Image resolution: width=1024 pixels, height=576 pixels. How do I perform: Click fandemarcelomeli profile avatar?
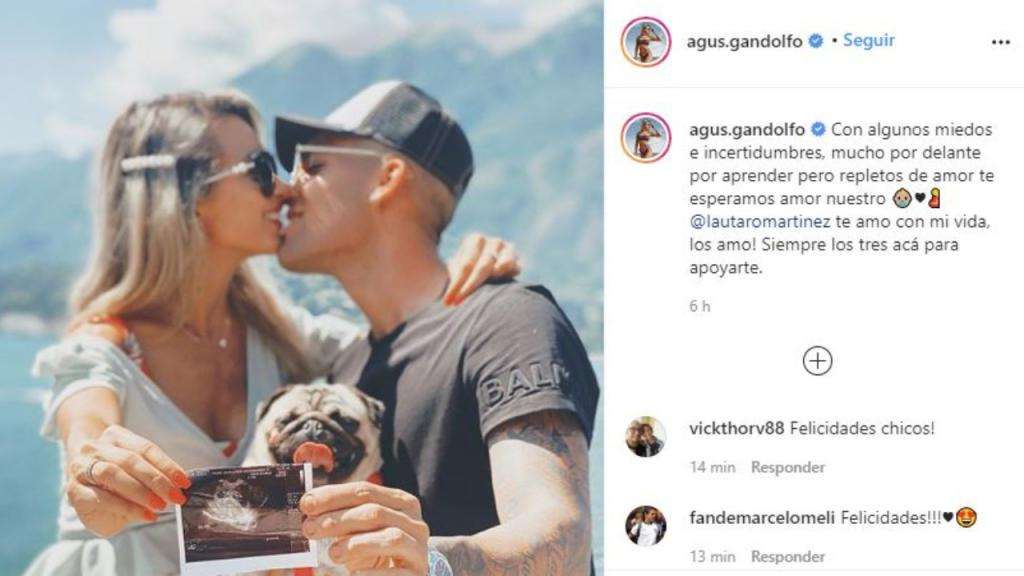(646, 526)
